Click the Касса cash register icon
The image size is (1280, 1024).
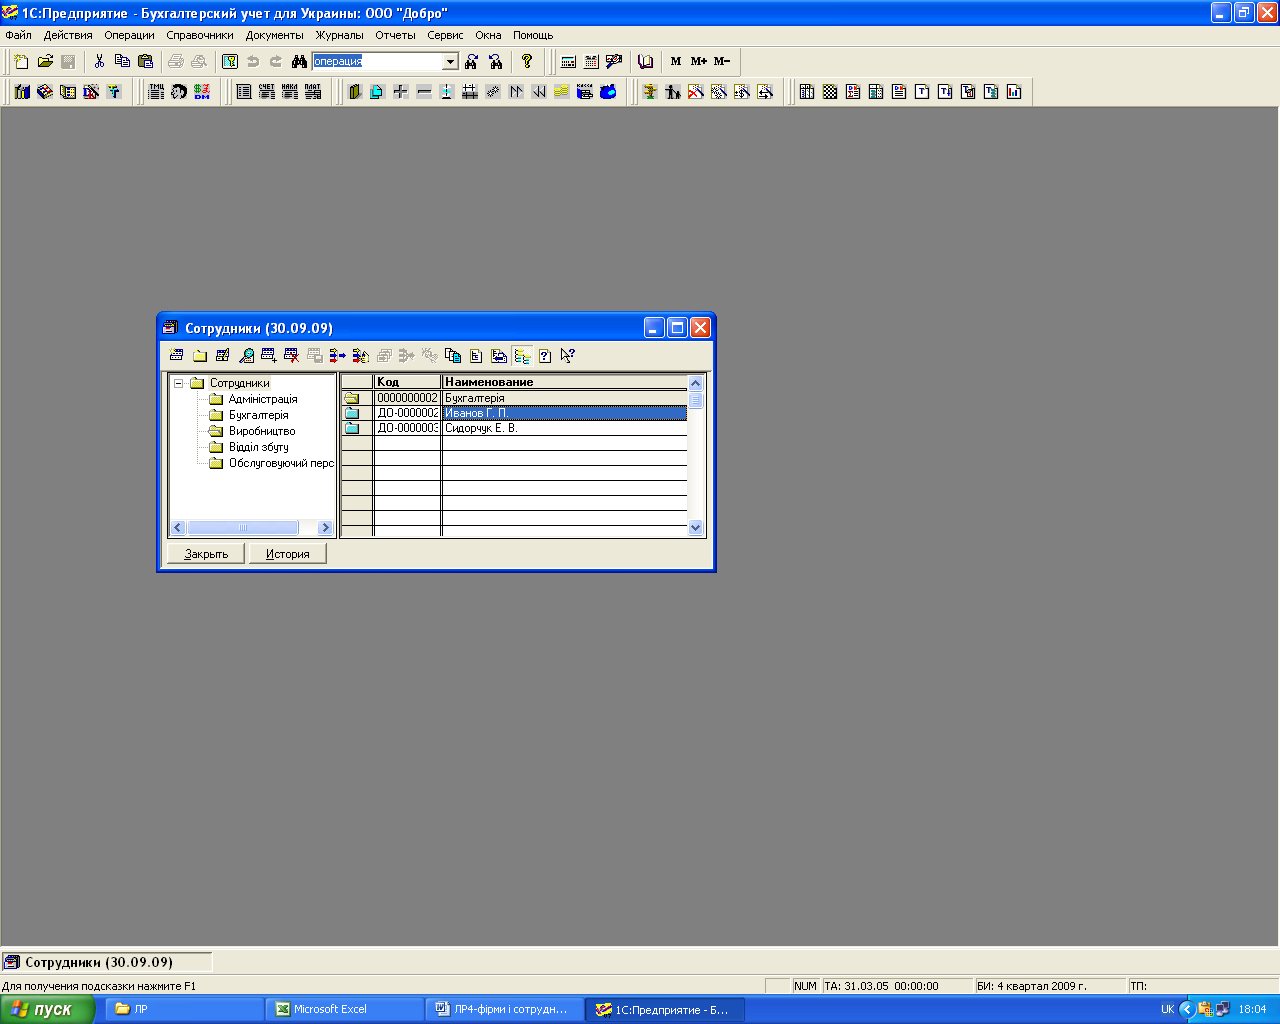(585, 92)
